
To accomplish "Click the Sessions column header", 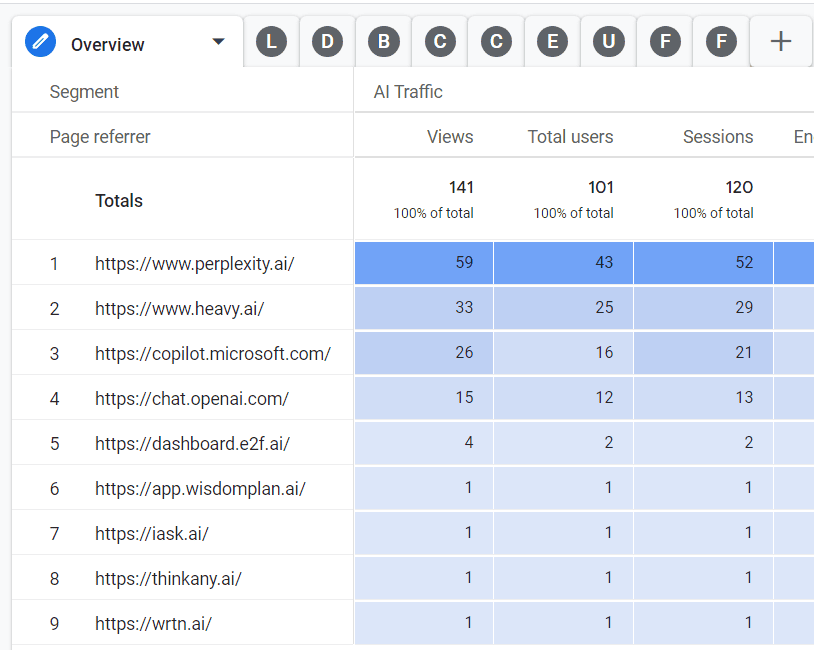I will coord(718,137).
